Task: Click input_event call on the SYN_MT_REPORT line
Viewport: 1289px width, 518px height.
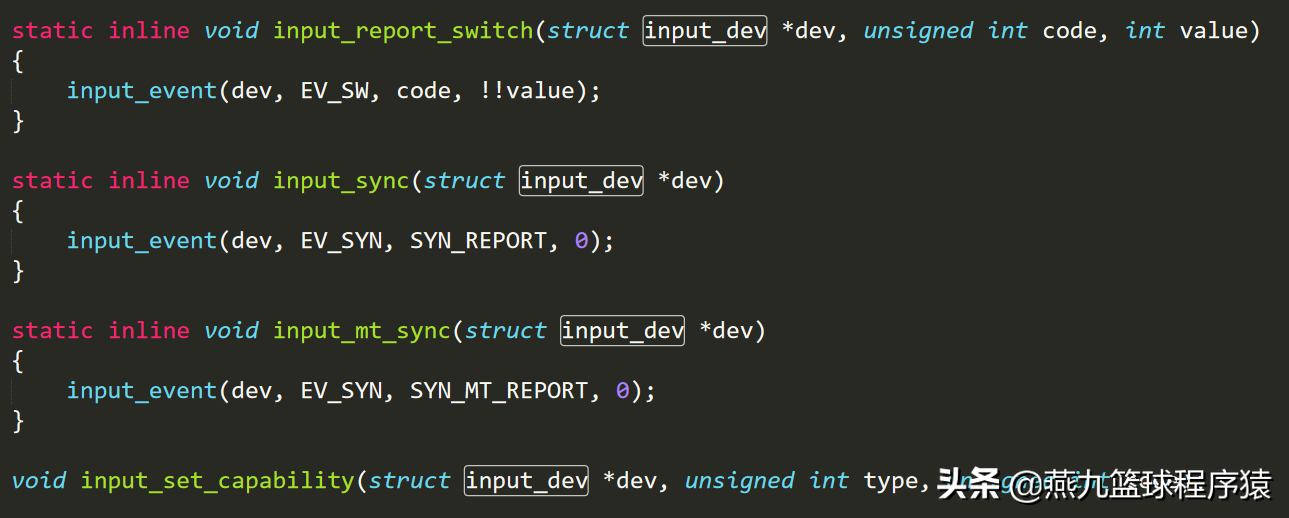Action: tap(141, 391)
